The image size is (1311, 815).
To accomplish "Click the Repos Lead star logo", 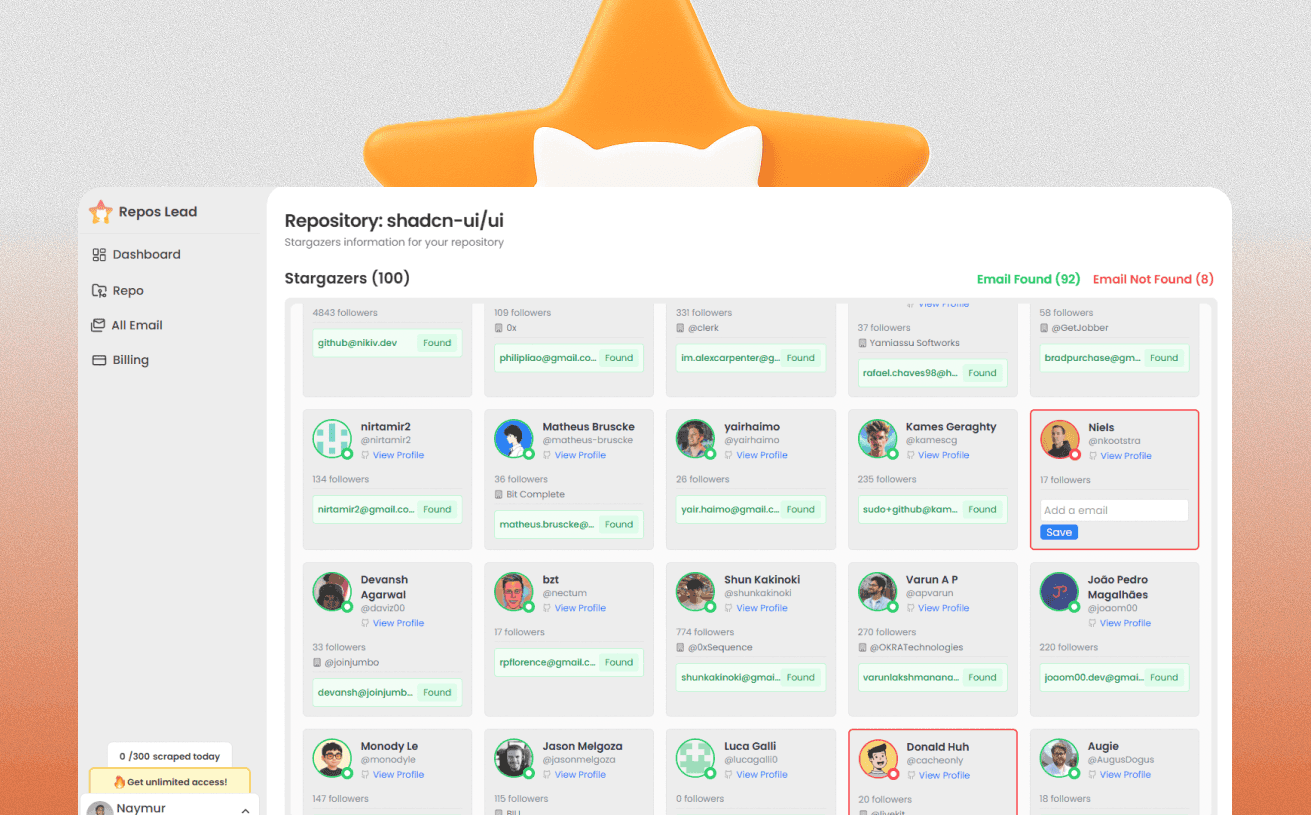I will (x=100, y=212).
